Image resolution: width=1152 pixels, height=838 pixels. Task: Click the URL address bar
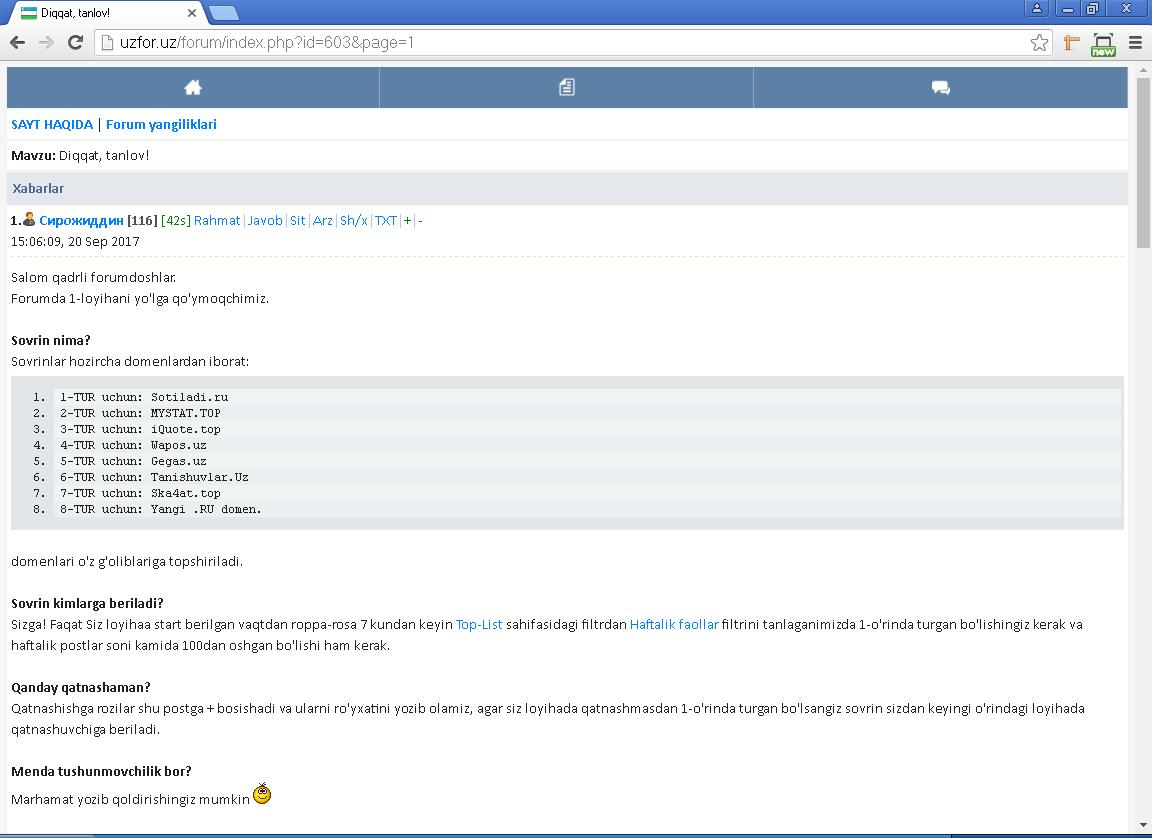(570, 42)
